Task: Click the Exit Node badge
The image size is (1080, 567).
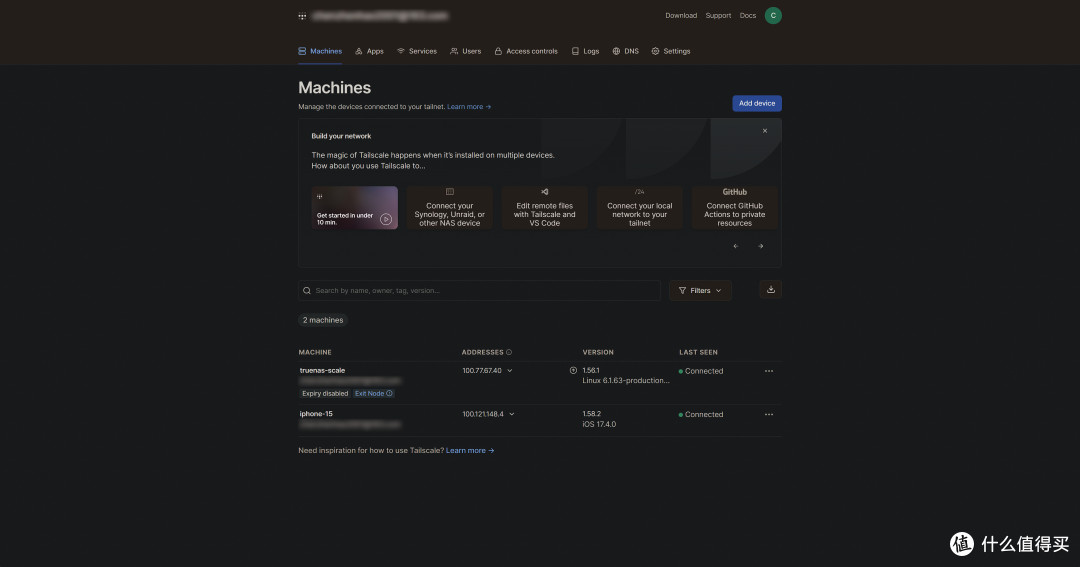Action: tap(374, 393)
